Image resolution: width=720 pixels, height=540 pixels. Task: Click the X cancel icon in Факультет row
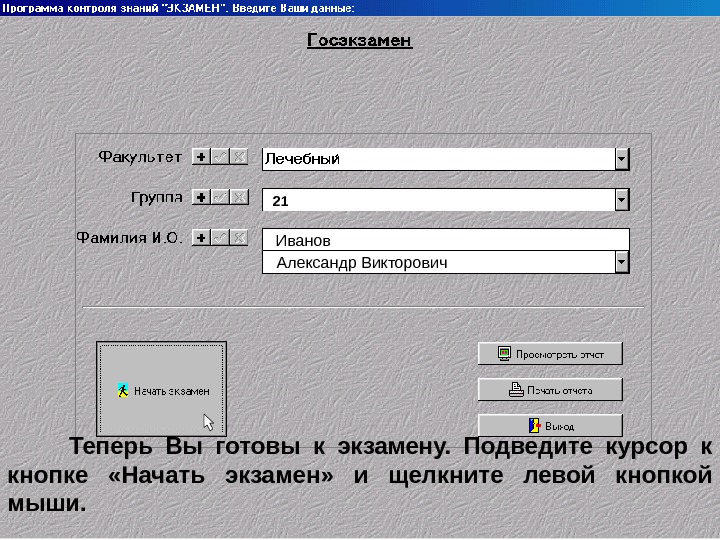click(x=239, y=157)
